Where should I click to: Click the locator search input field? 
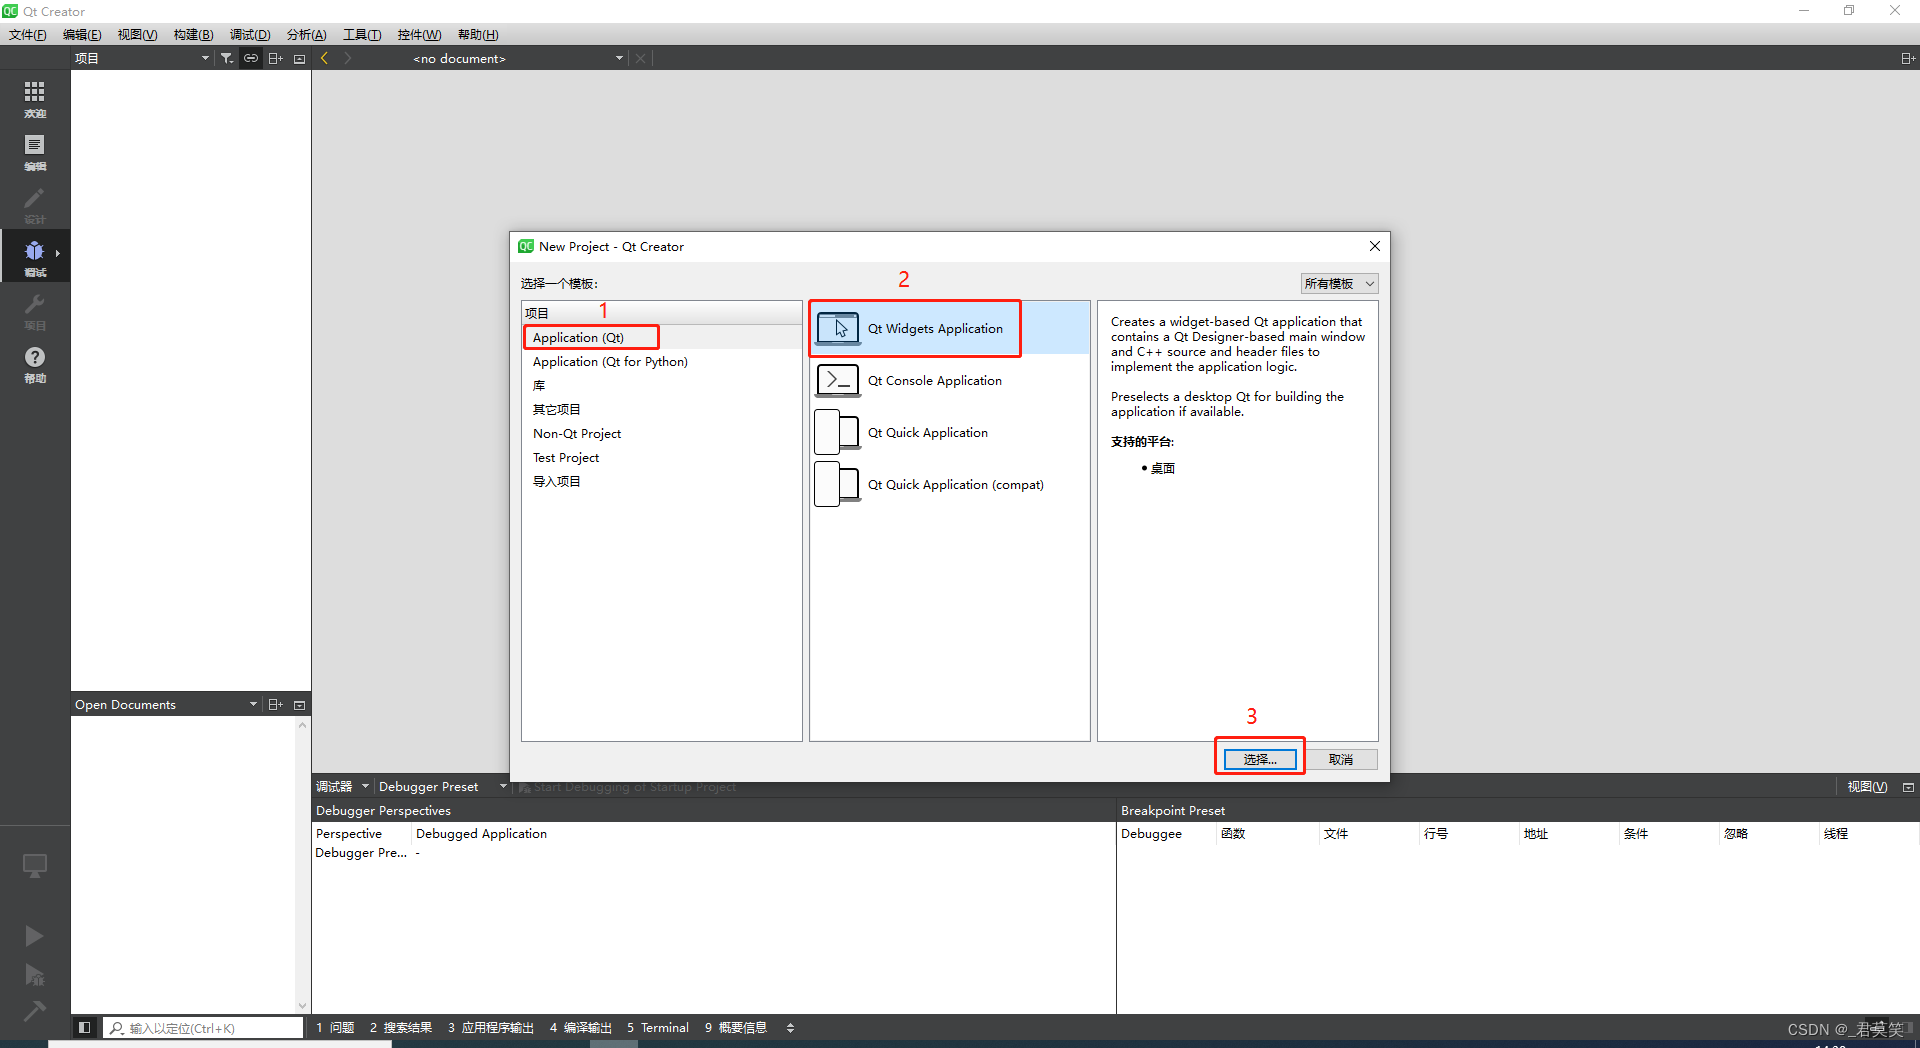203,1027
